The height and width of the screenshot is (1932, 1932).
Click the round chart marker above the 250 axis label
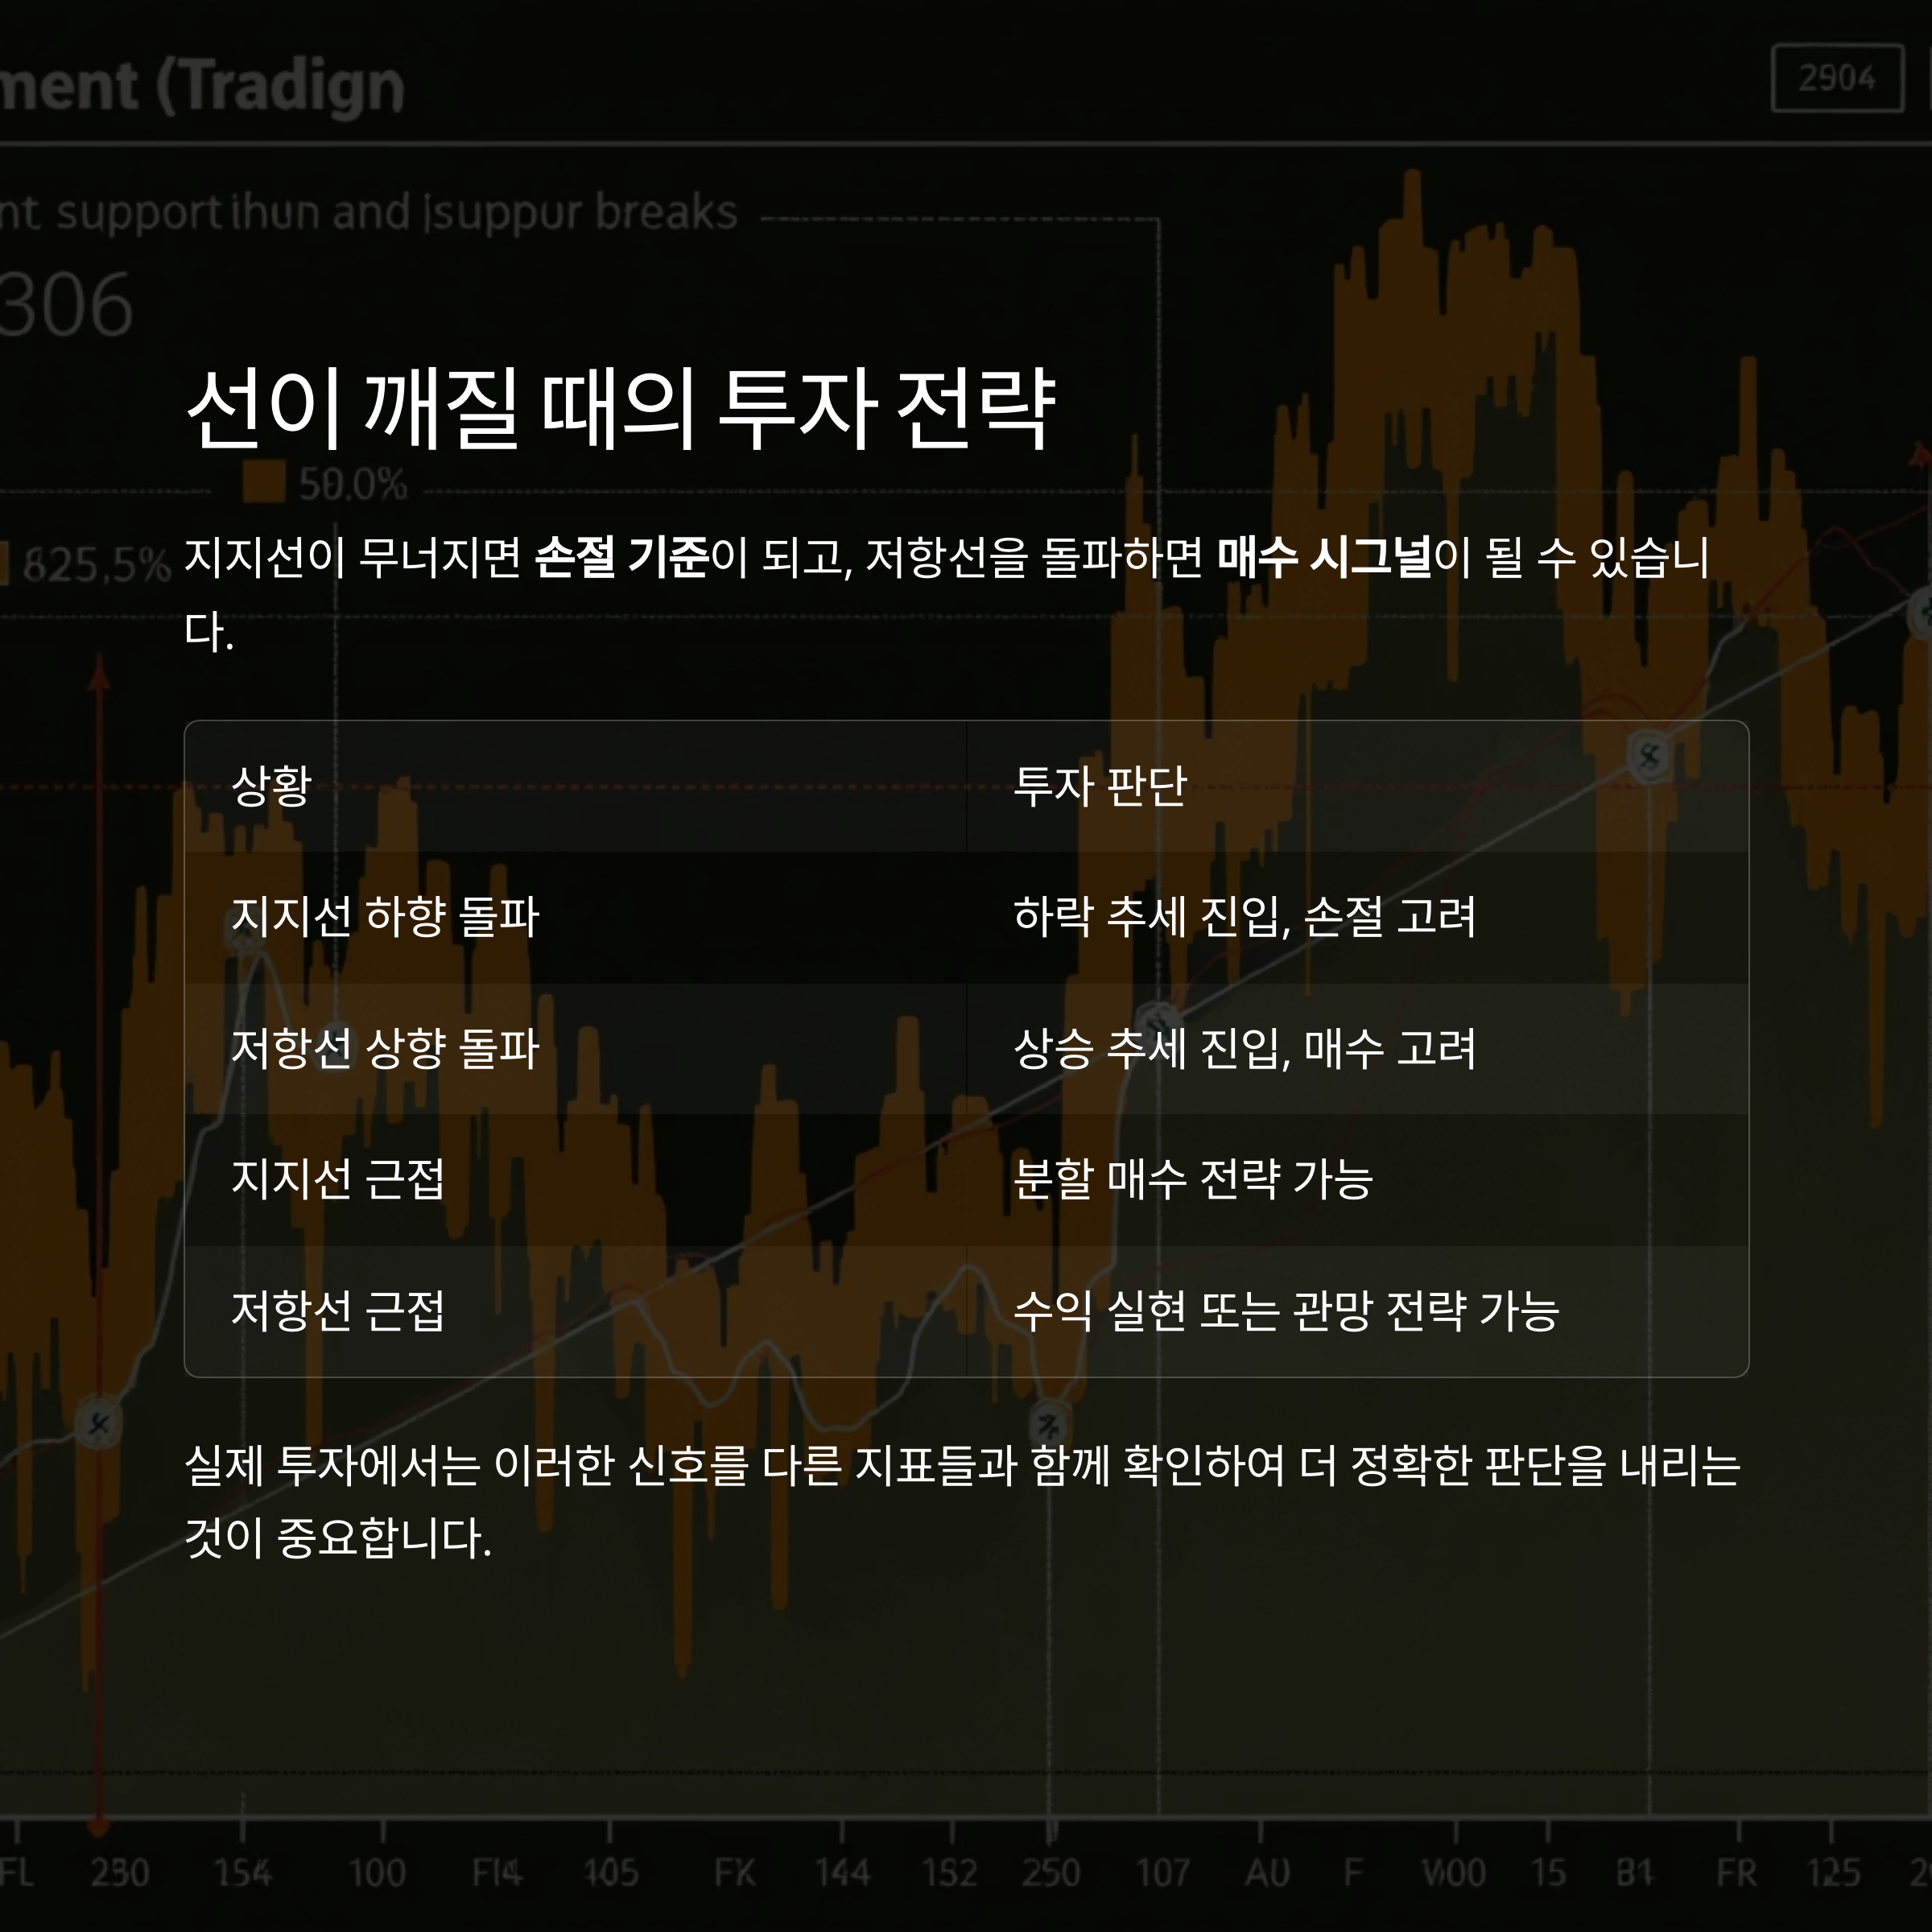(1049, 1423)
